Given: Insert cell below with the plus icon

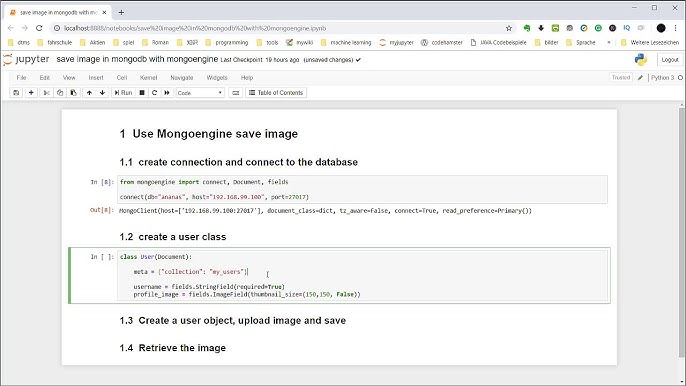Looking at the screenshot, I should [31, 93].
